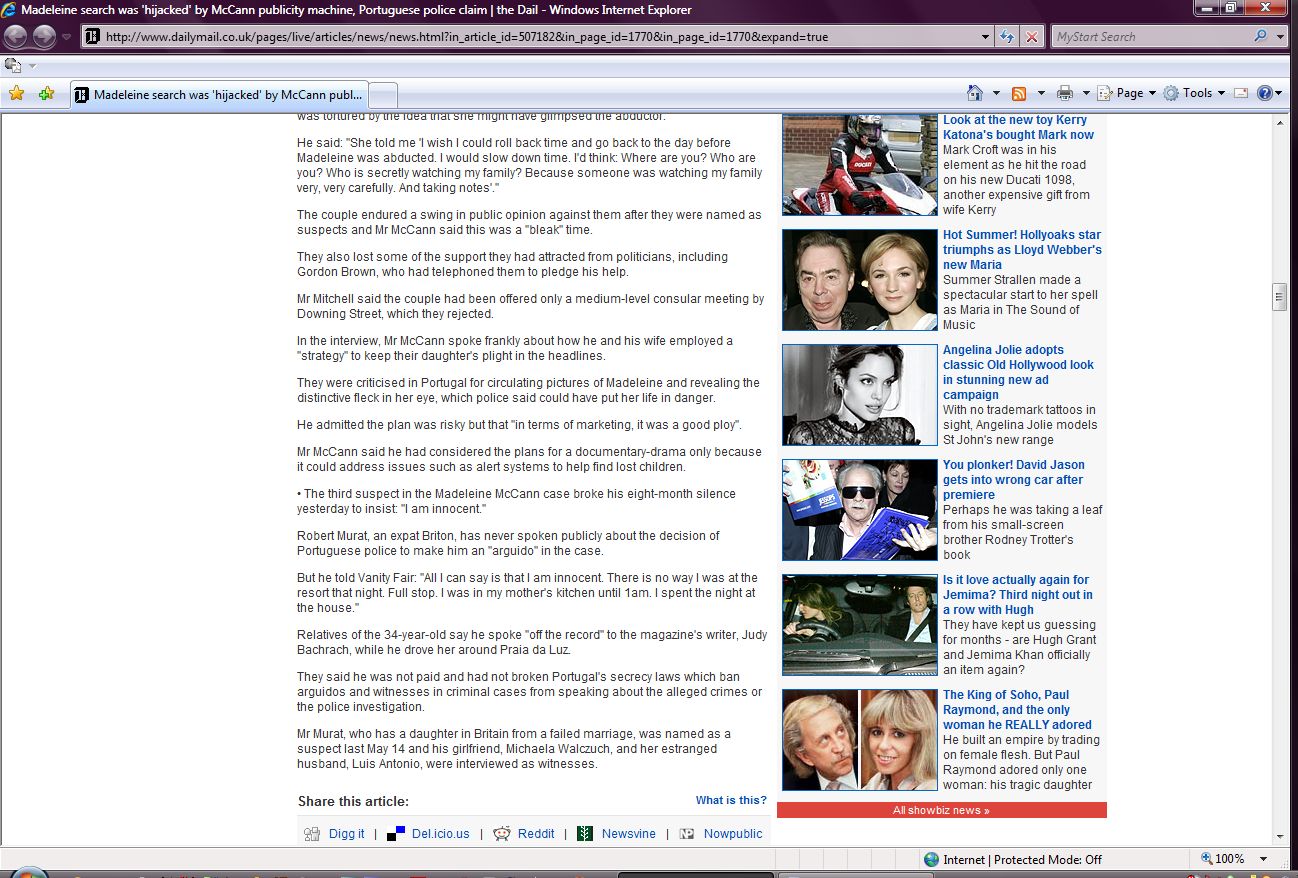Image resolution: width=1298 pixels, height=878 pixels.
Task: Open the Favorites Center star icon
Action: click(16, 94)
